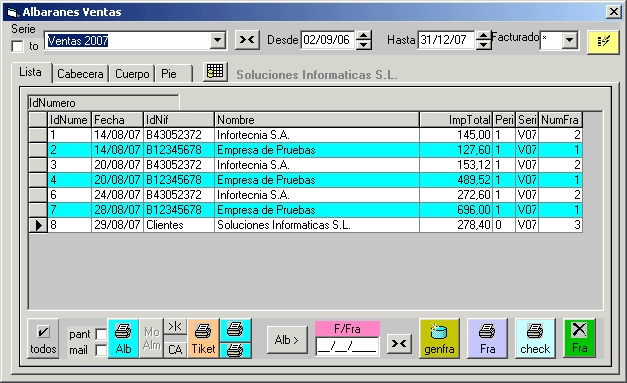The image size is (627, 383).
Task: Enable the mail checkbox
Action: point(101,350)
